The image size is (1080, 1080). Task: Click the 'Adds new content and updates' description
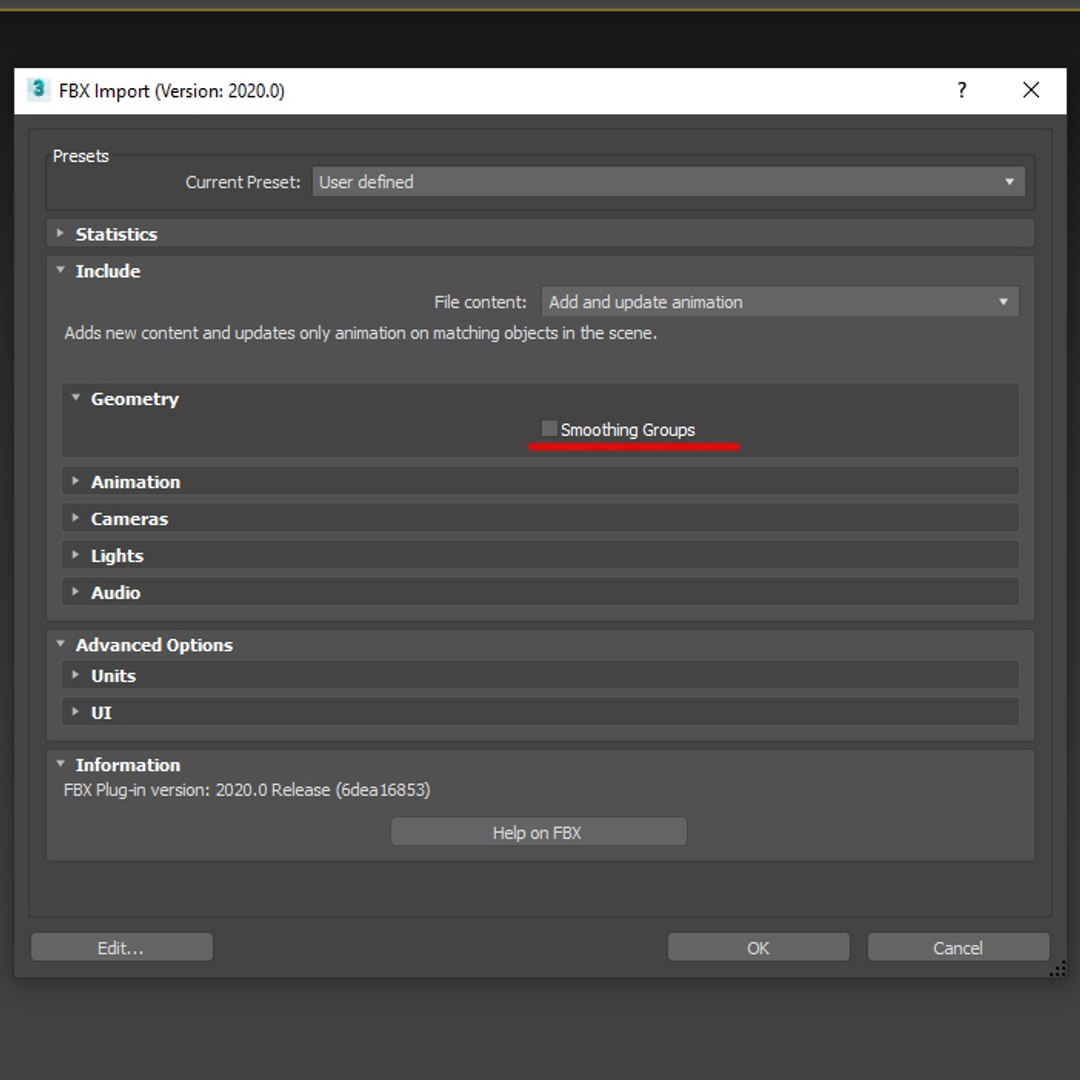click(x=360, y=333)
